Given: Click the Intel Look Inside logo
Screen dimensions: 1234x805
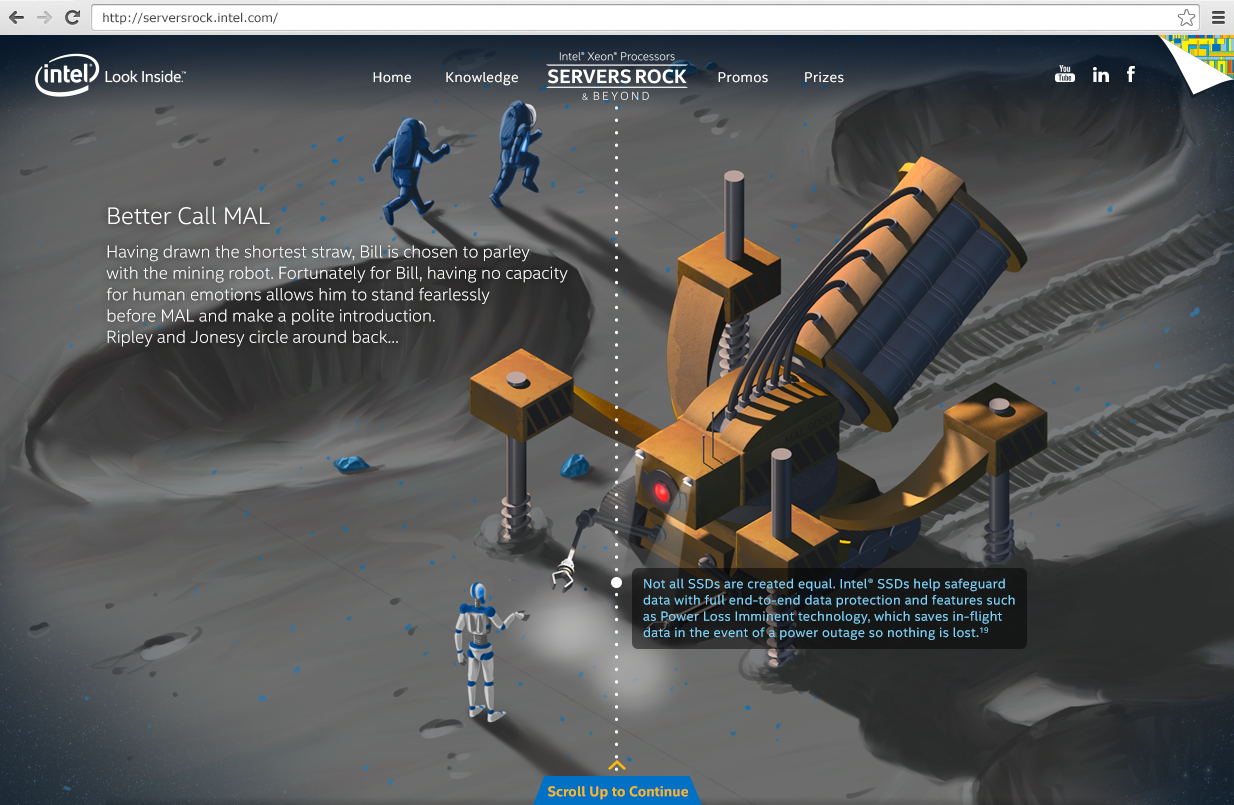Looking at the screenshot, I should coord(110,76).
